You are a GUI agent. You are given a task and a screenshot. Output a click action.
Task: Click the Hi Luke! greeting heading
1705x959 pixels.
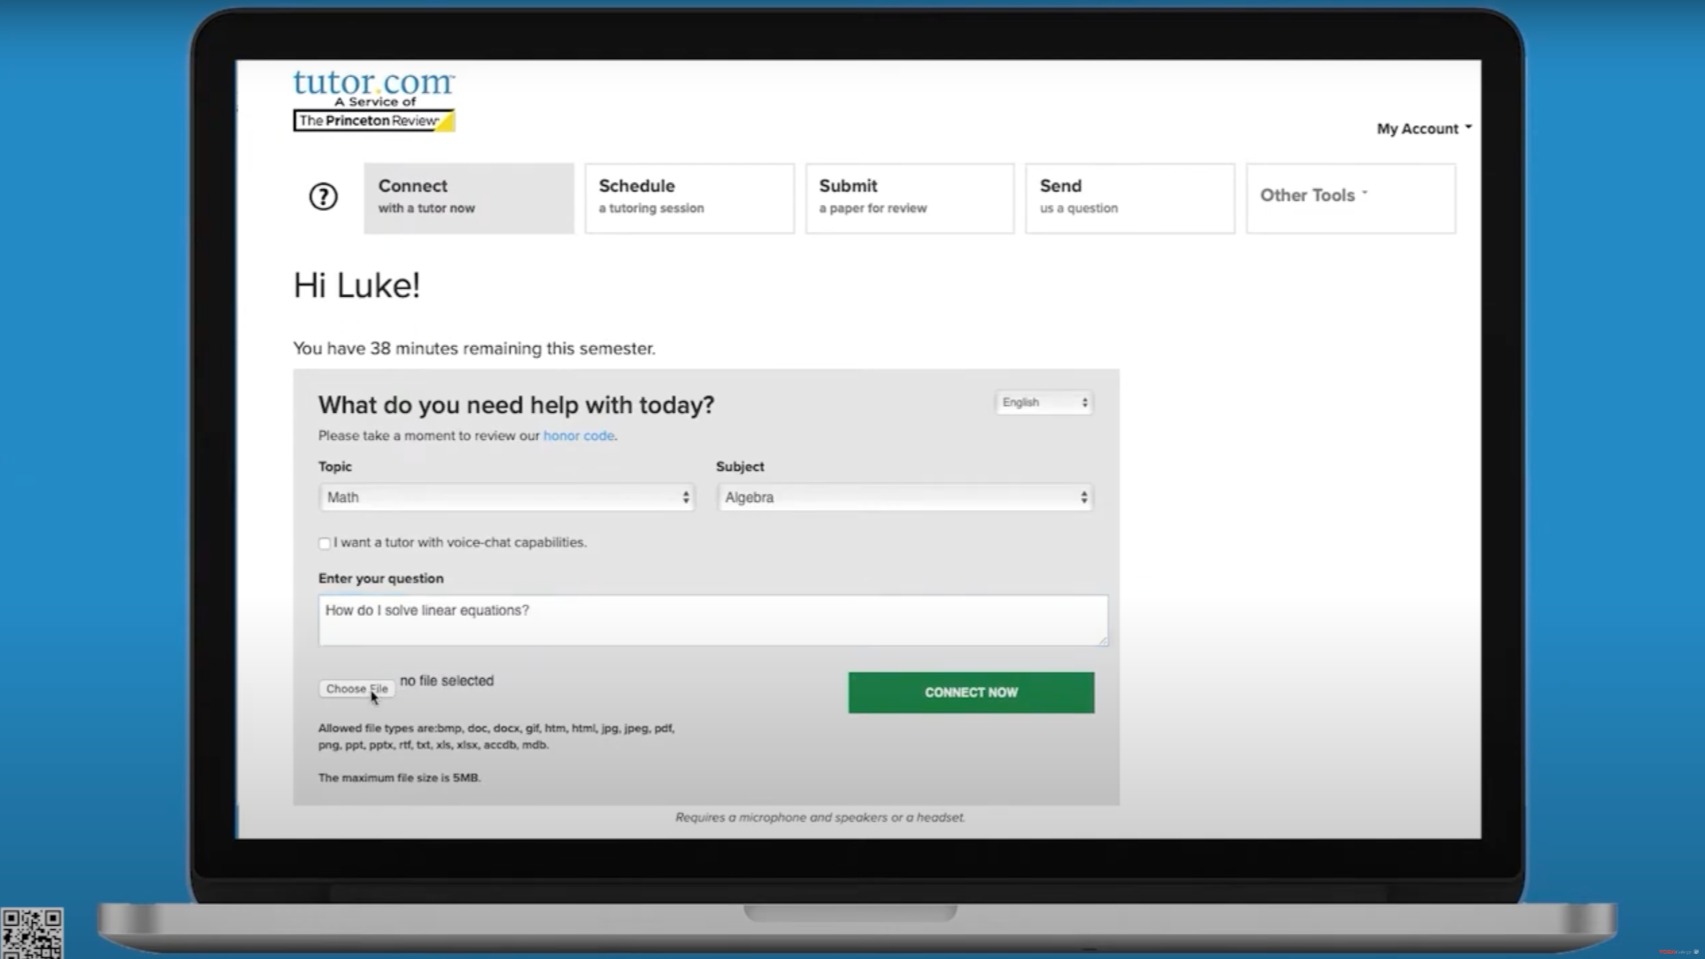[x=357, y=286]
